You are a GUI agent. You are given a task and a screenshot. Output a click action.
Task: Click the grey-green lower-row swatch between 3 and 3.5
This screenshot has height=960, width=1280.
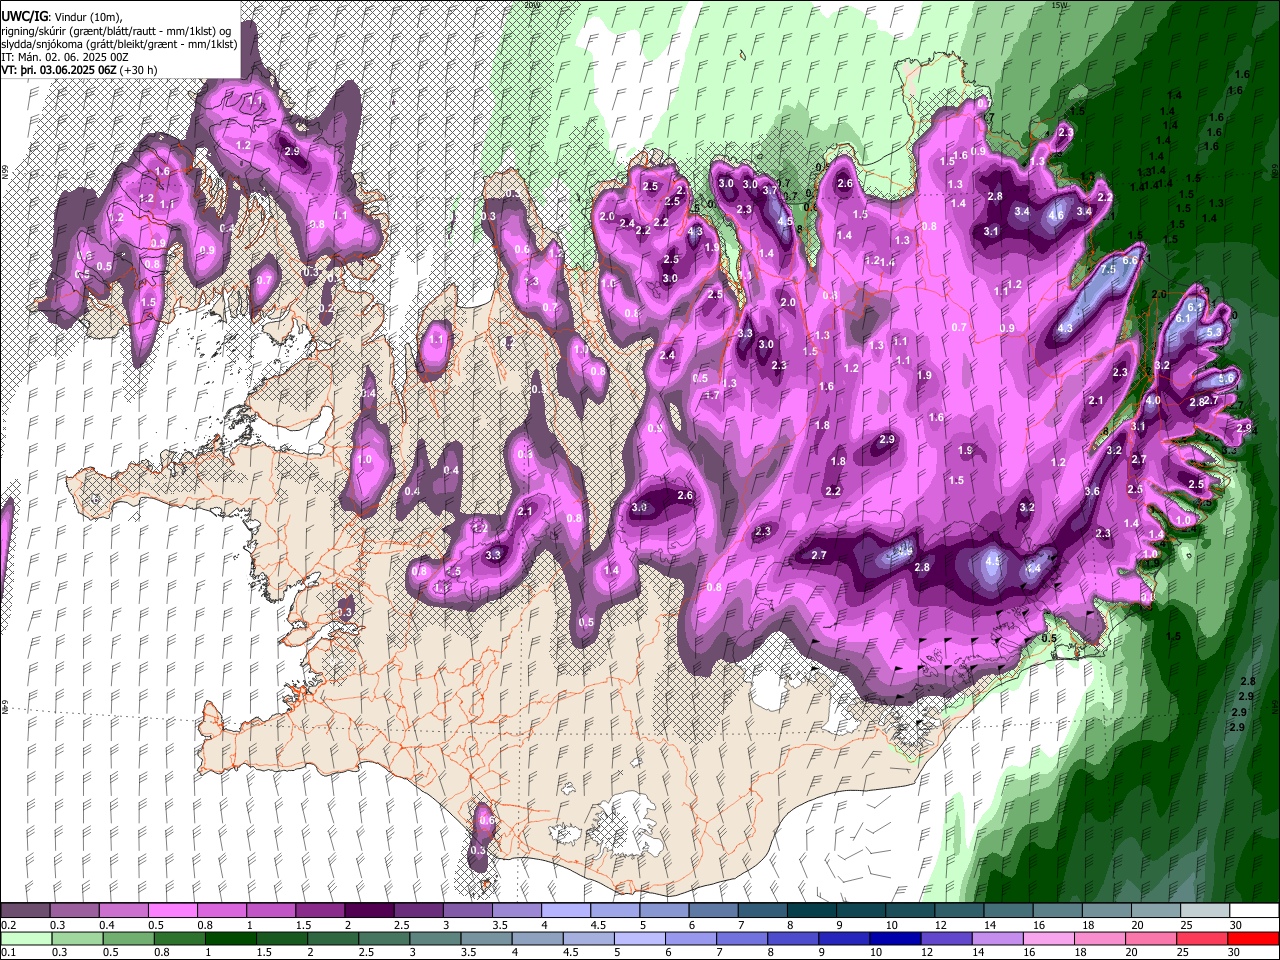435,939
